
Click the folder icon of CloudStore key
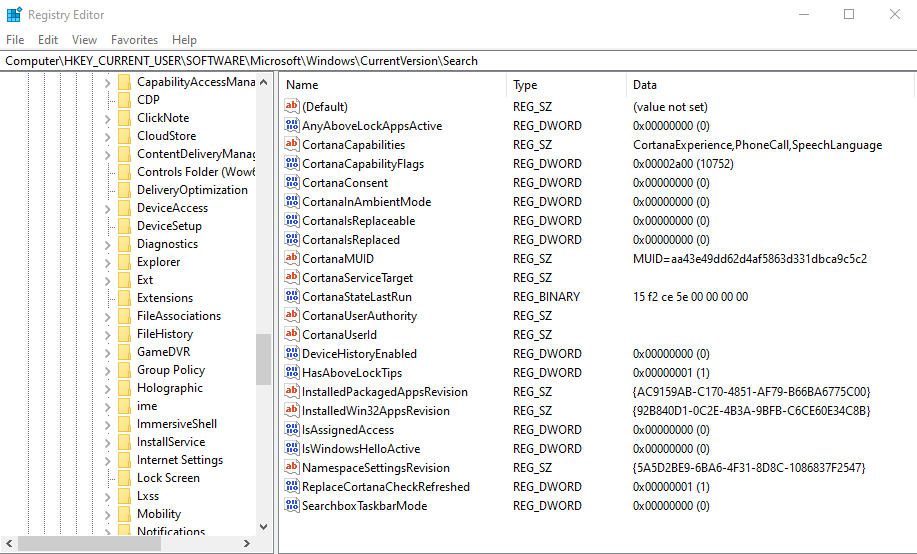[x=124, y=136]
